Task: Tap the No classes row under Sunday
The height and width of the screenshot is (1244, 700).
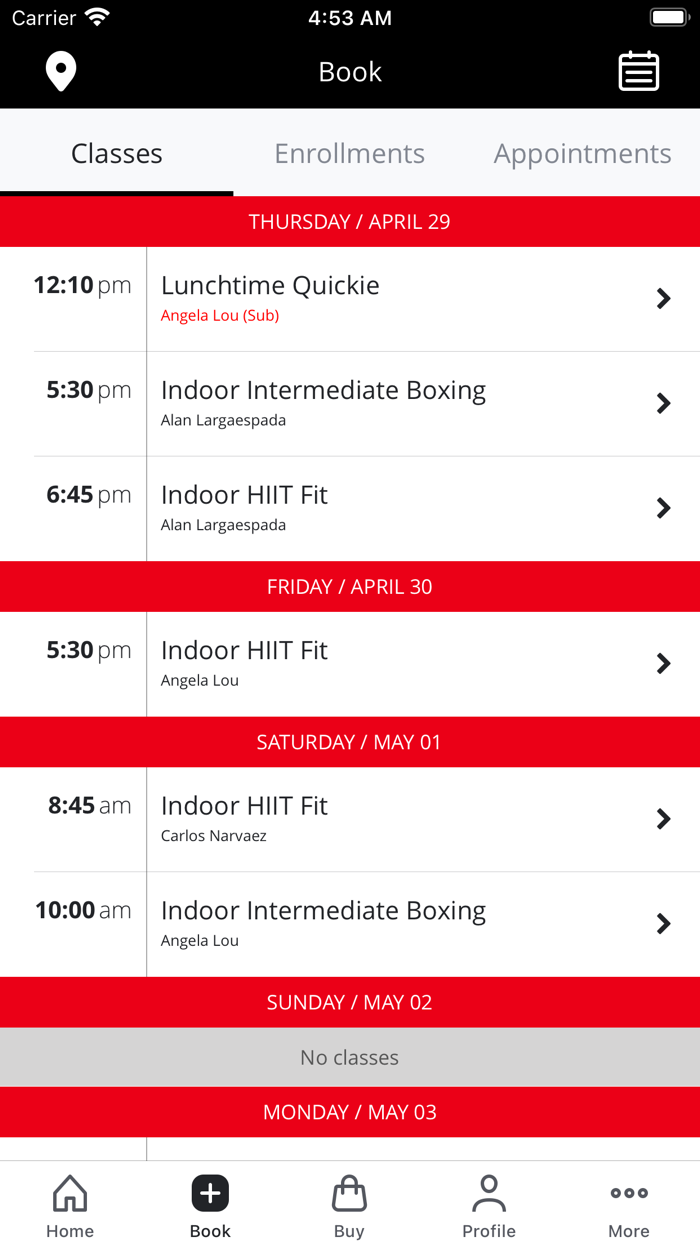Action: pos(350,1056)
